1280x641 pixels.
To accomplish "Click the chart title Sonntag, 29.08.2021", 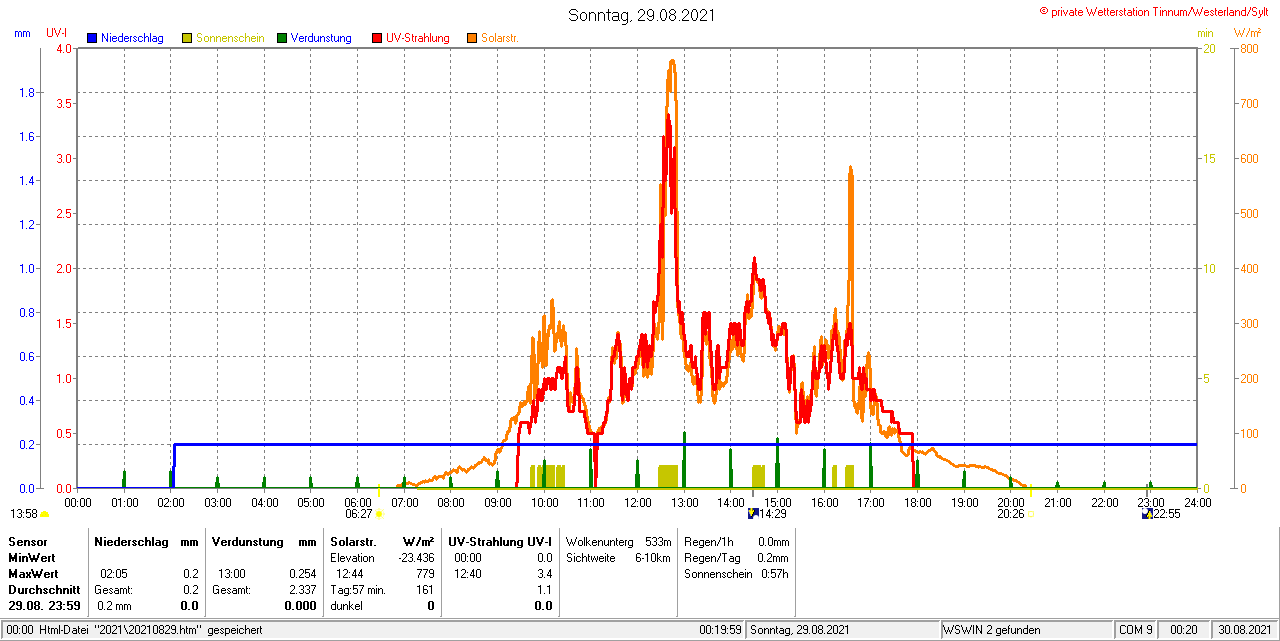I will (x=642, y=15).
